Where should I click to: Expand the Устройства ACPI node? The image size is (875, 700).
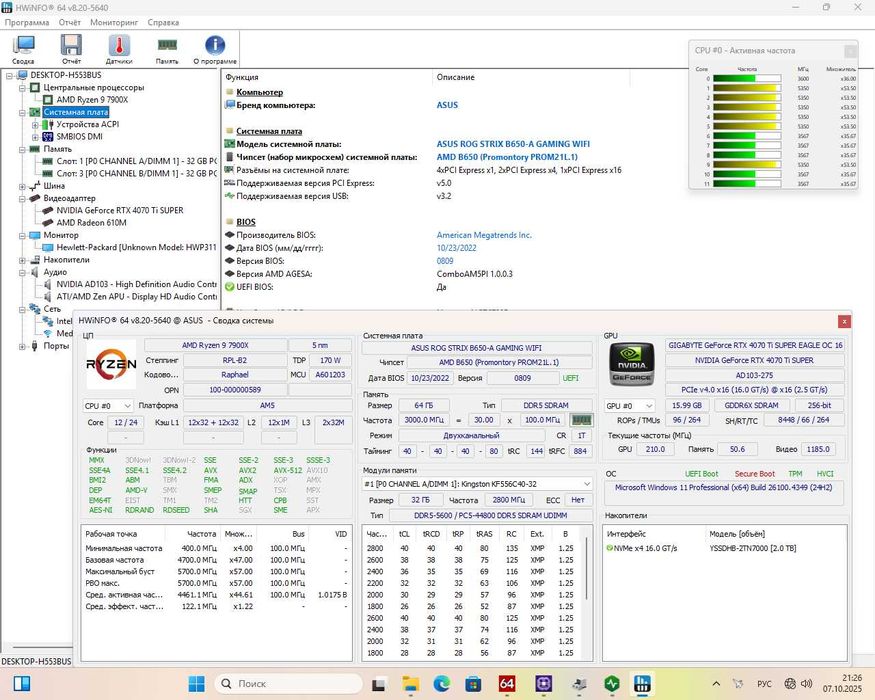point(35,124)
